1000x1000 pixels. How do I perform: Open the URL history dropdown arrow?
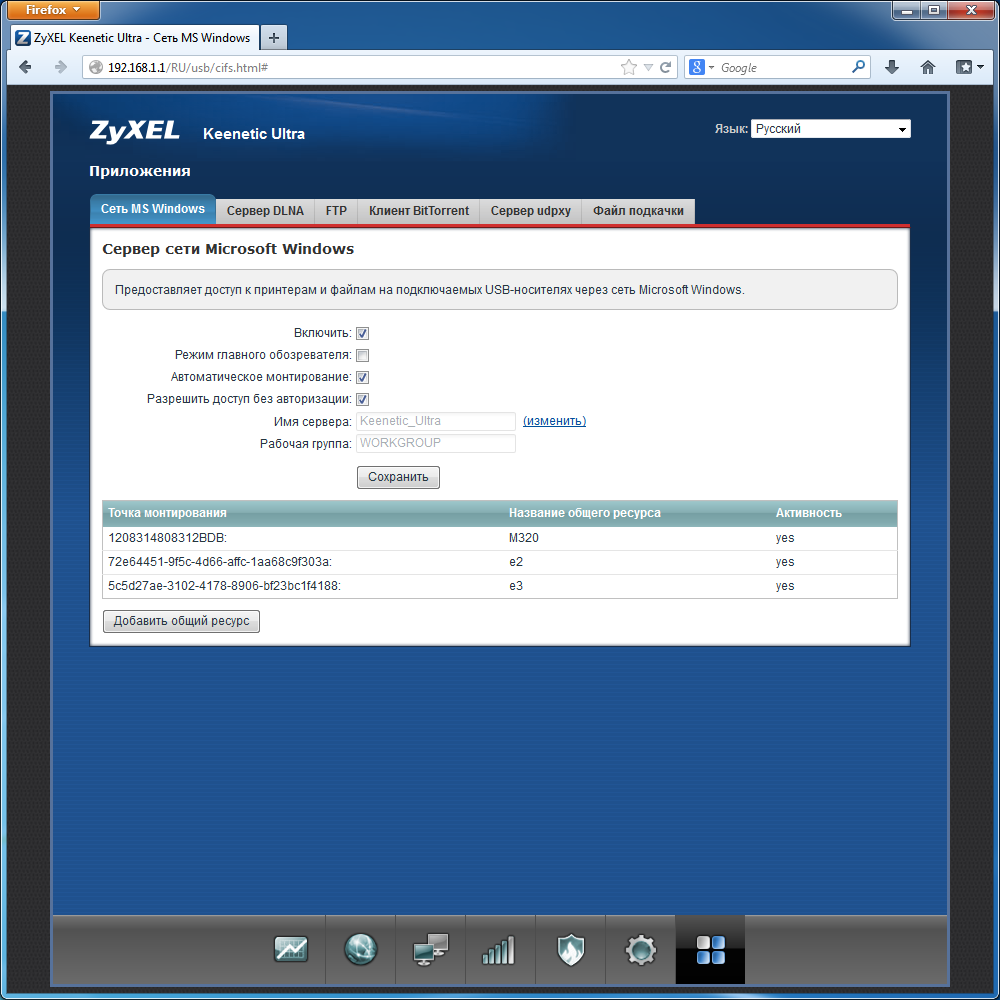click(x=648, y=67)
